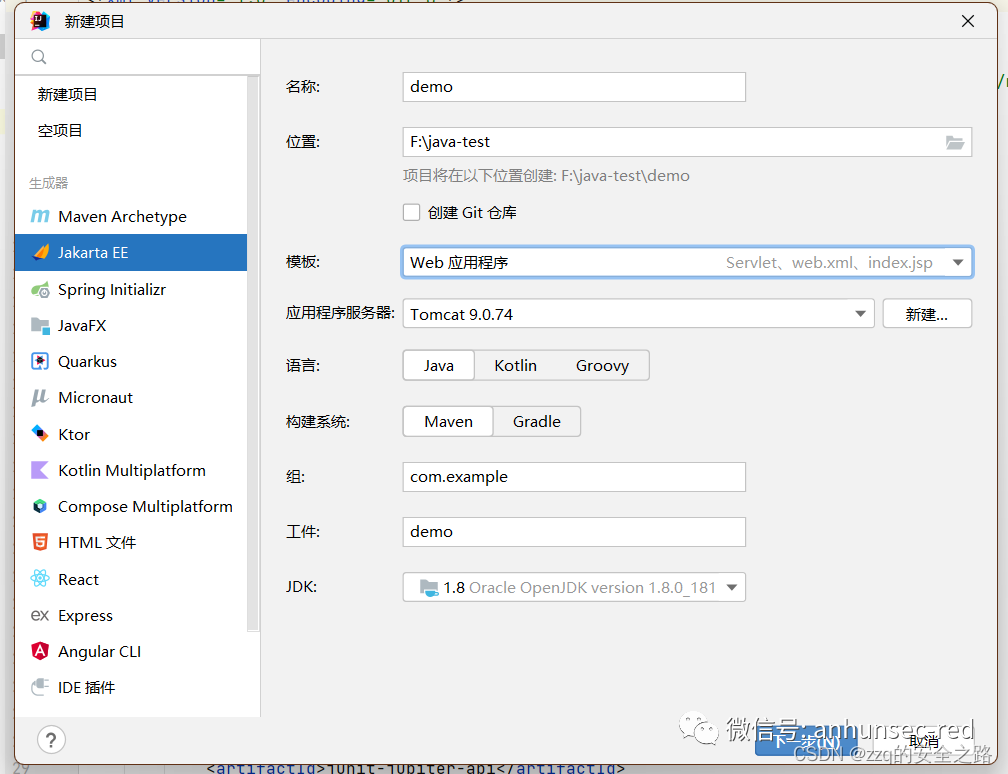Click the Maven Archetype icon
The height and width of the screenshot is (774, 1008).
pyautogui.click(x=40, y=217)
